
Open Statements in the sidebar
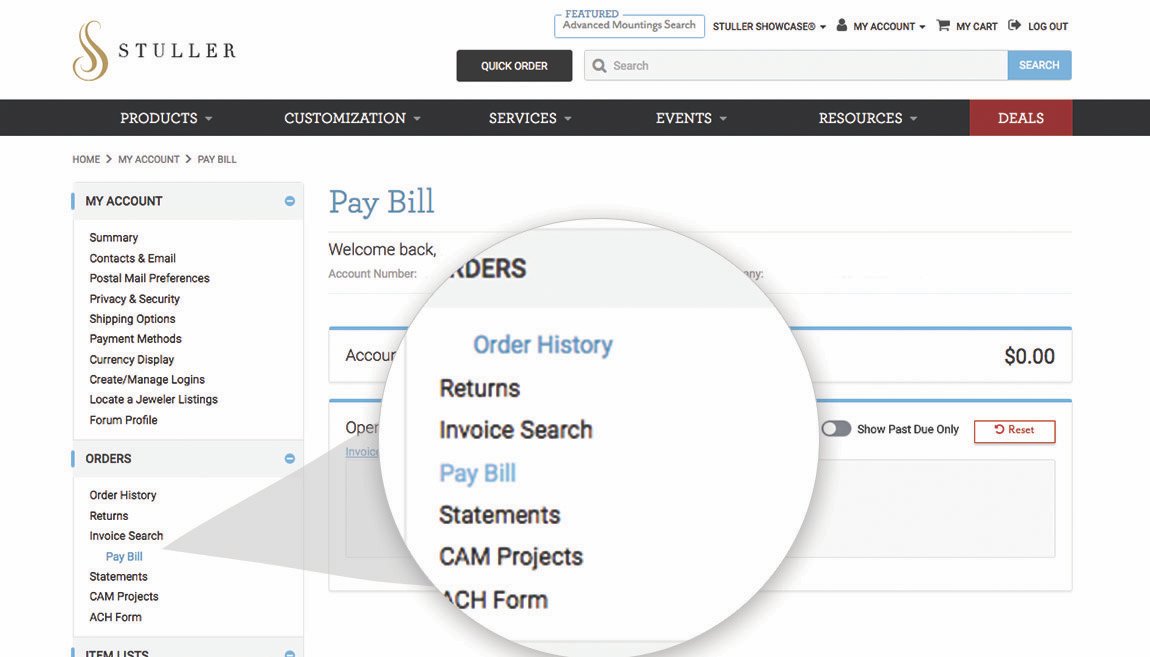[118, 576]
